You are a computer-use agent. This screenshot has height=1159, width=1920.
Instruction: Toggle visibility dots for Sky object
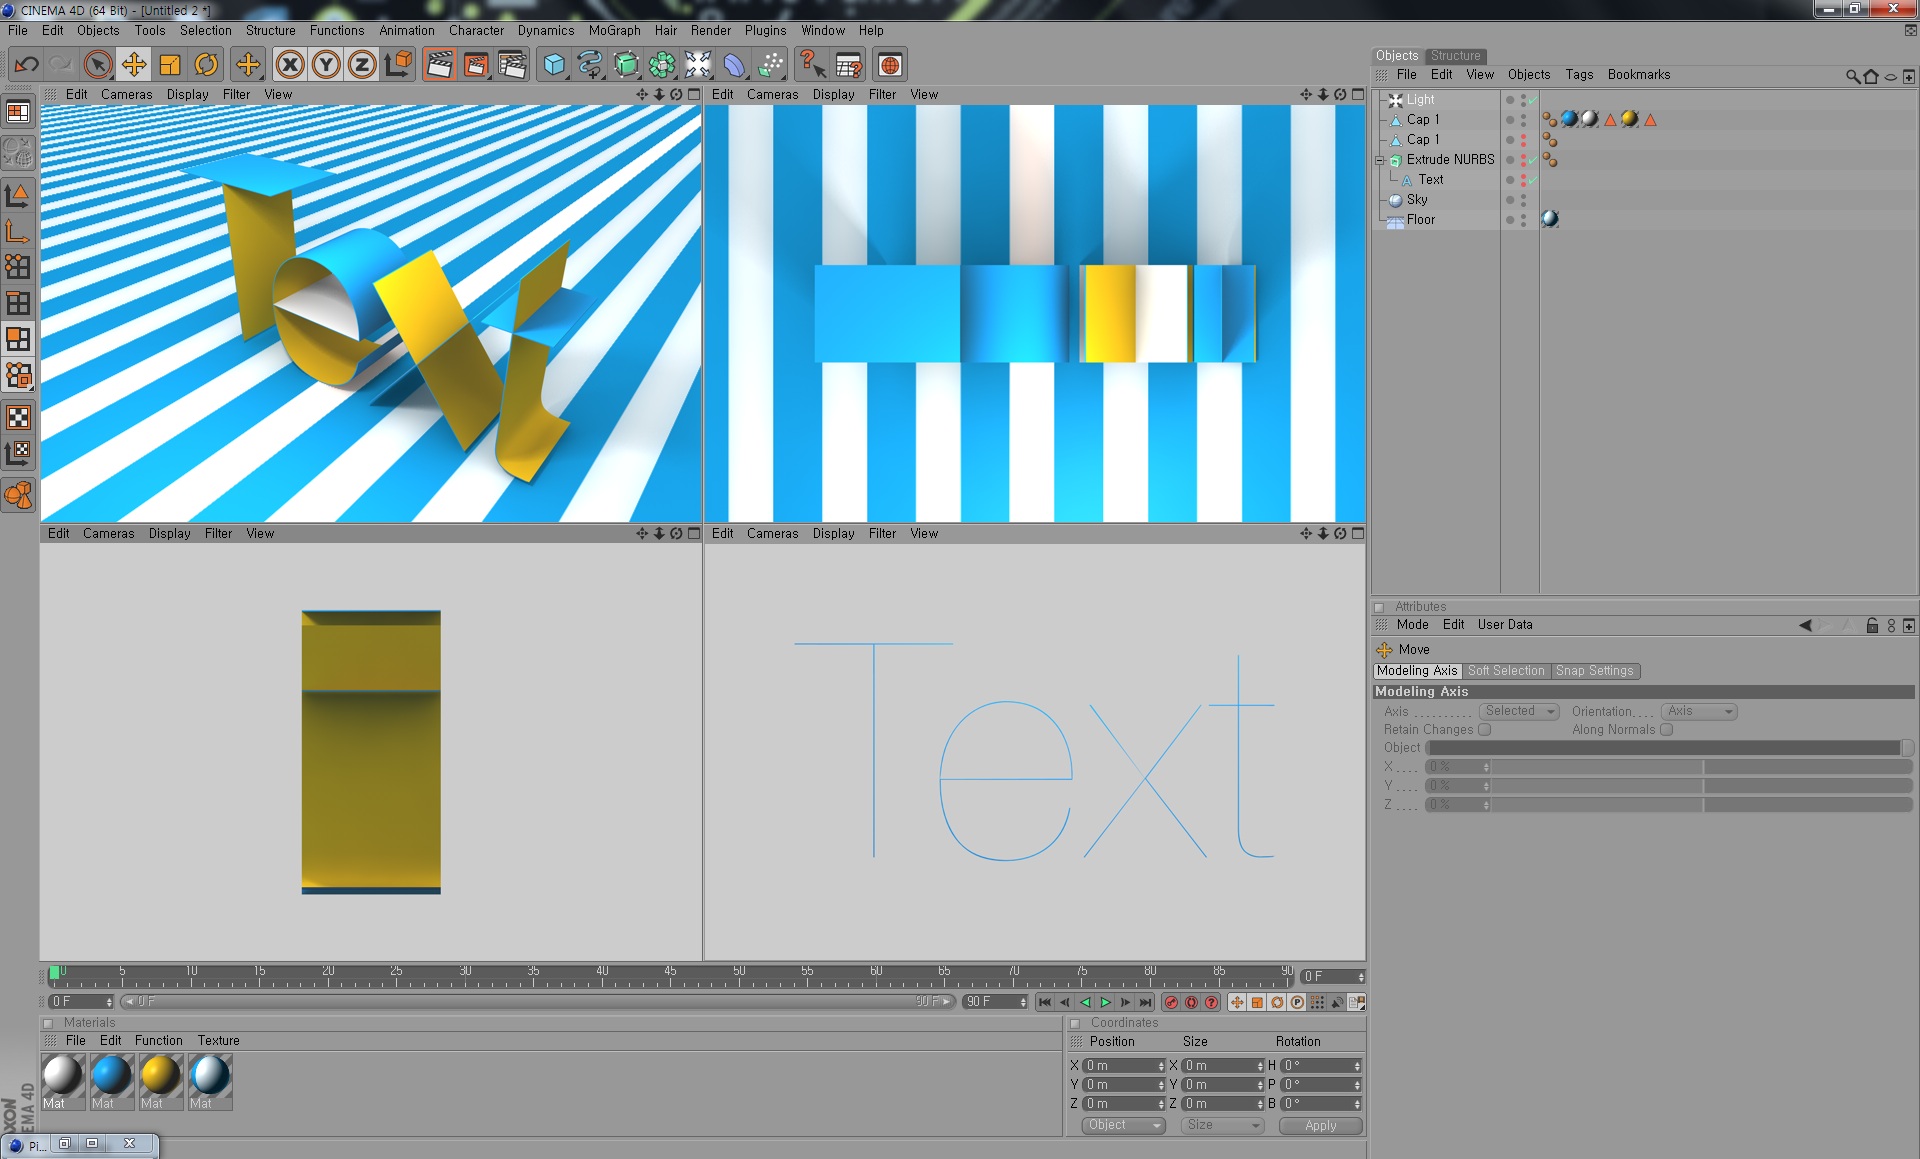pyautogui.click(x=1523, y=200)
